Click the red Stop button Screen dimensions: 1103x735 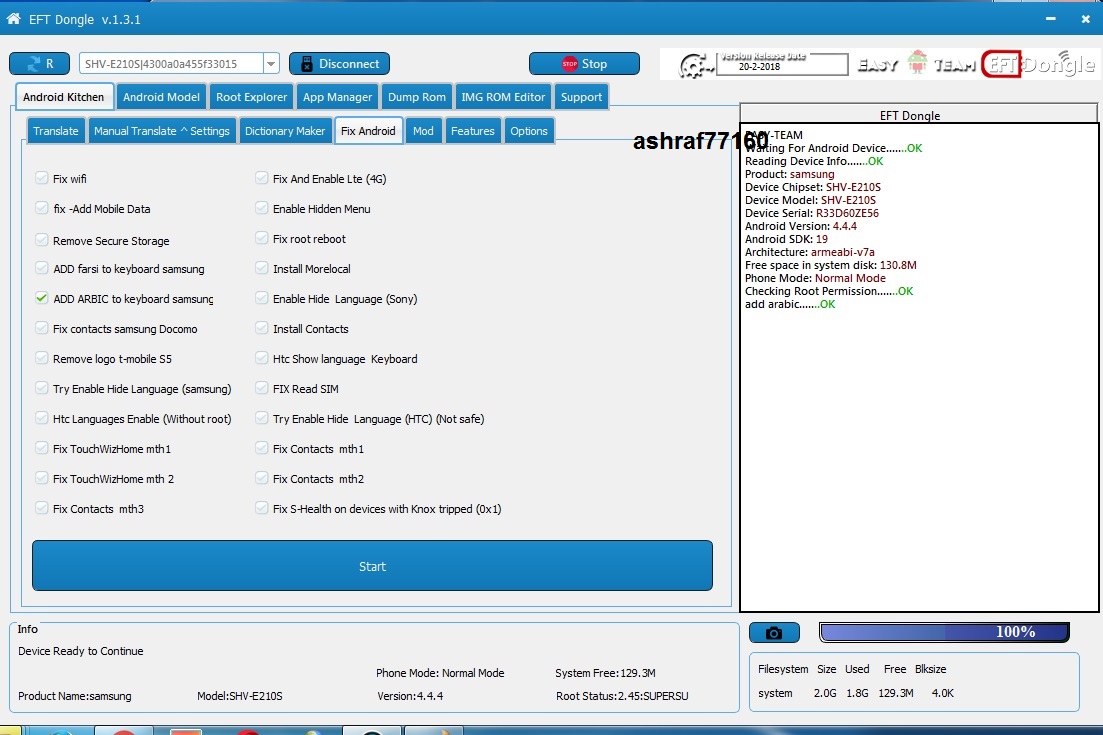pyautogui.click(x=584, y=63)
